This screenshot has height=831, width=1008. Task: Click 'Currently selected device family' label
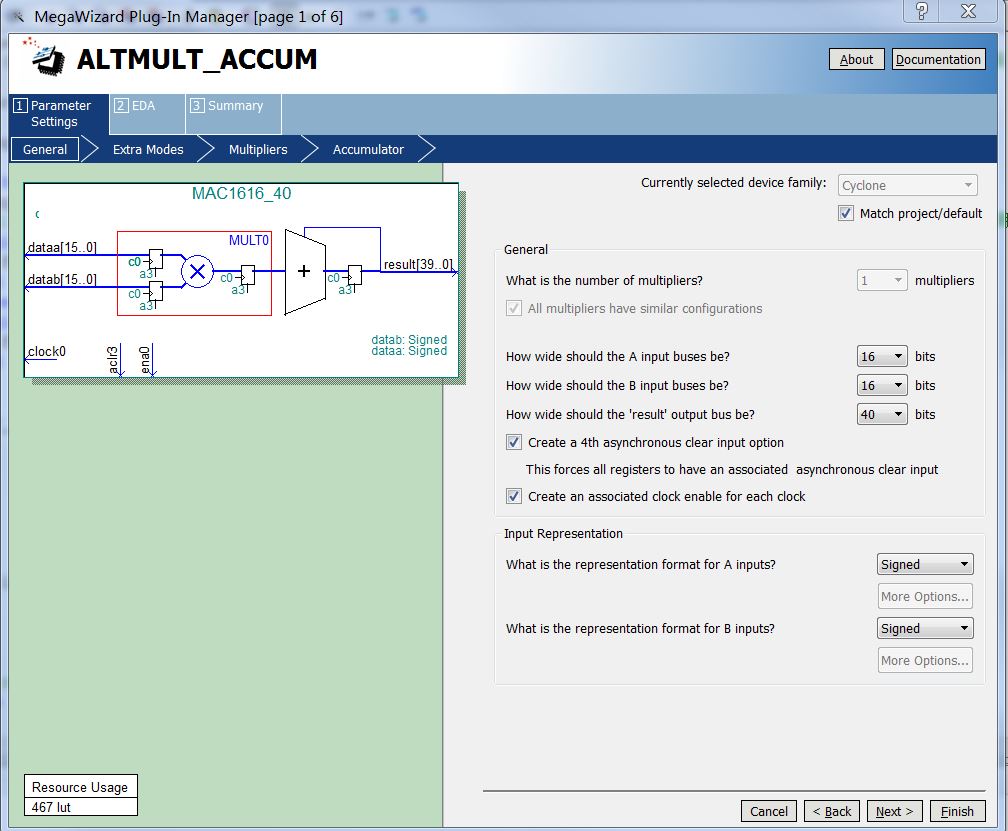pyautogui.click(x=734, y=183)
